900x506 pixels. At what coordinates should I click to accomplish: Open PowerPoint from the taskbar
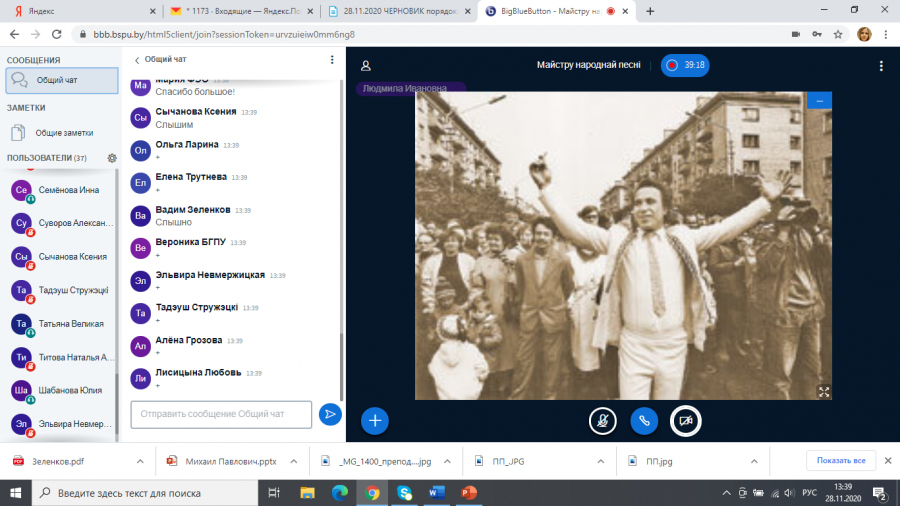pos(469,493)
